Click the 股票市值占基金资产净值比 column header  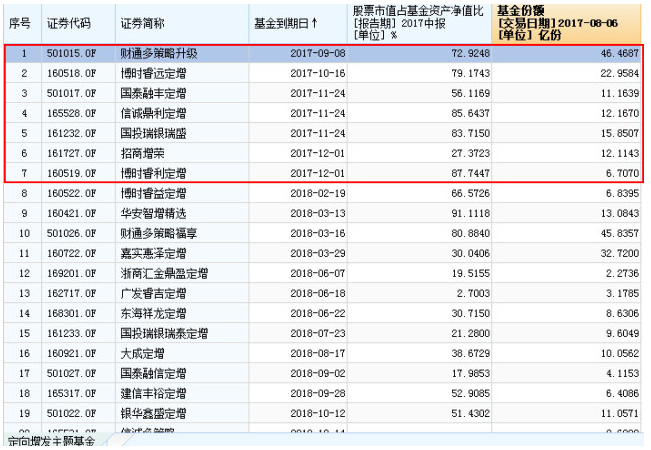419,23
